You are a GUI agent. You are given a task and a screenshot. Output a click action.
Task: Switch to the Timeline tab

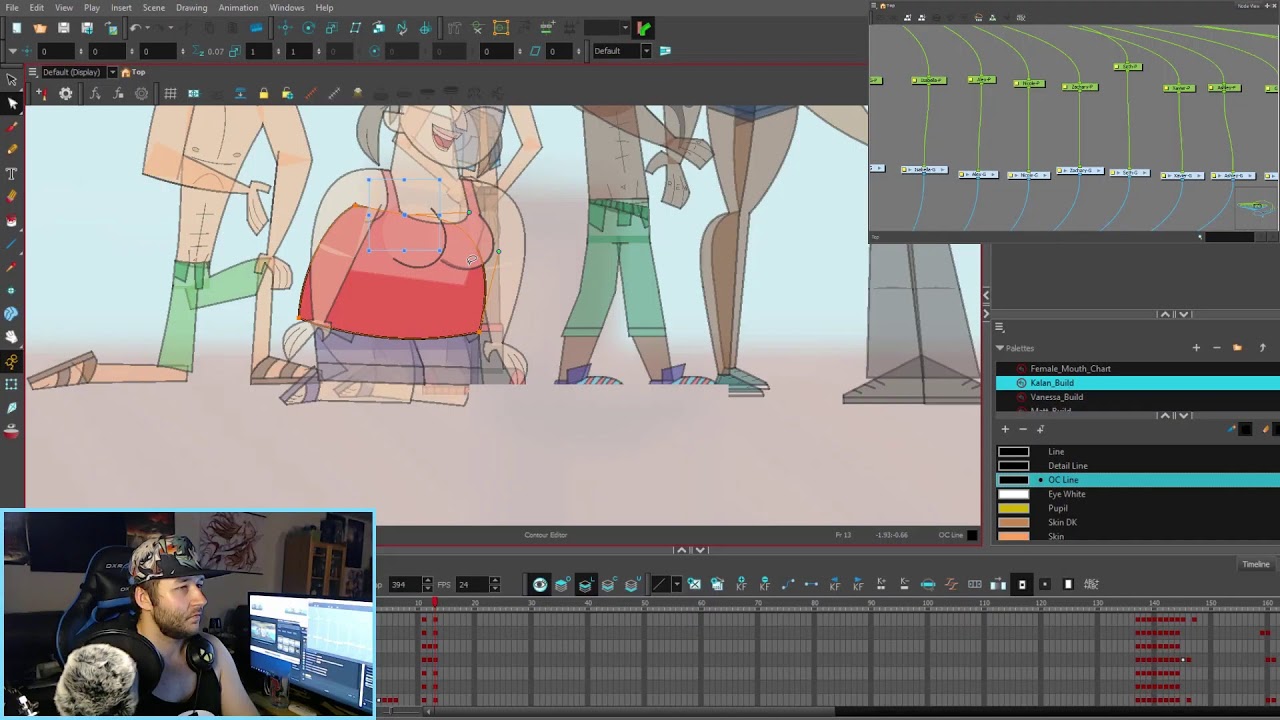coord(1256,565)
